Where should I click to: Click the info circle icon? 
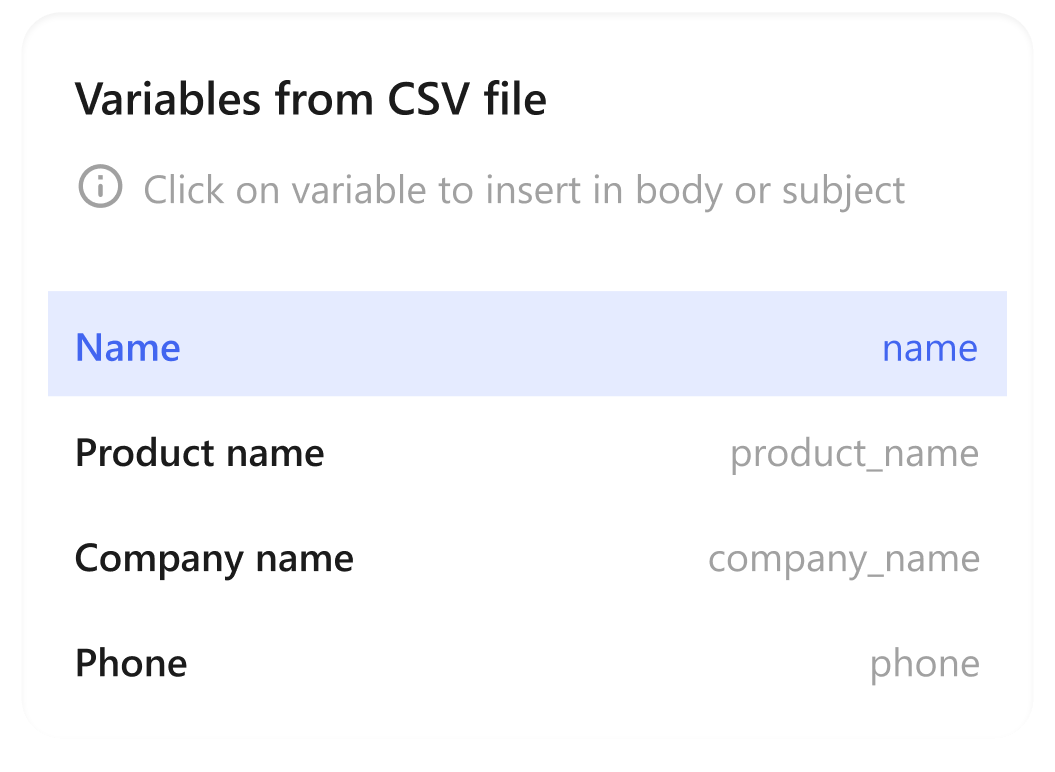[x=100, y=187]
